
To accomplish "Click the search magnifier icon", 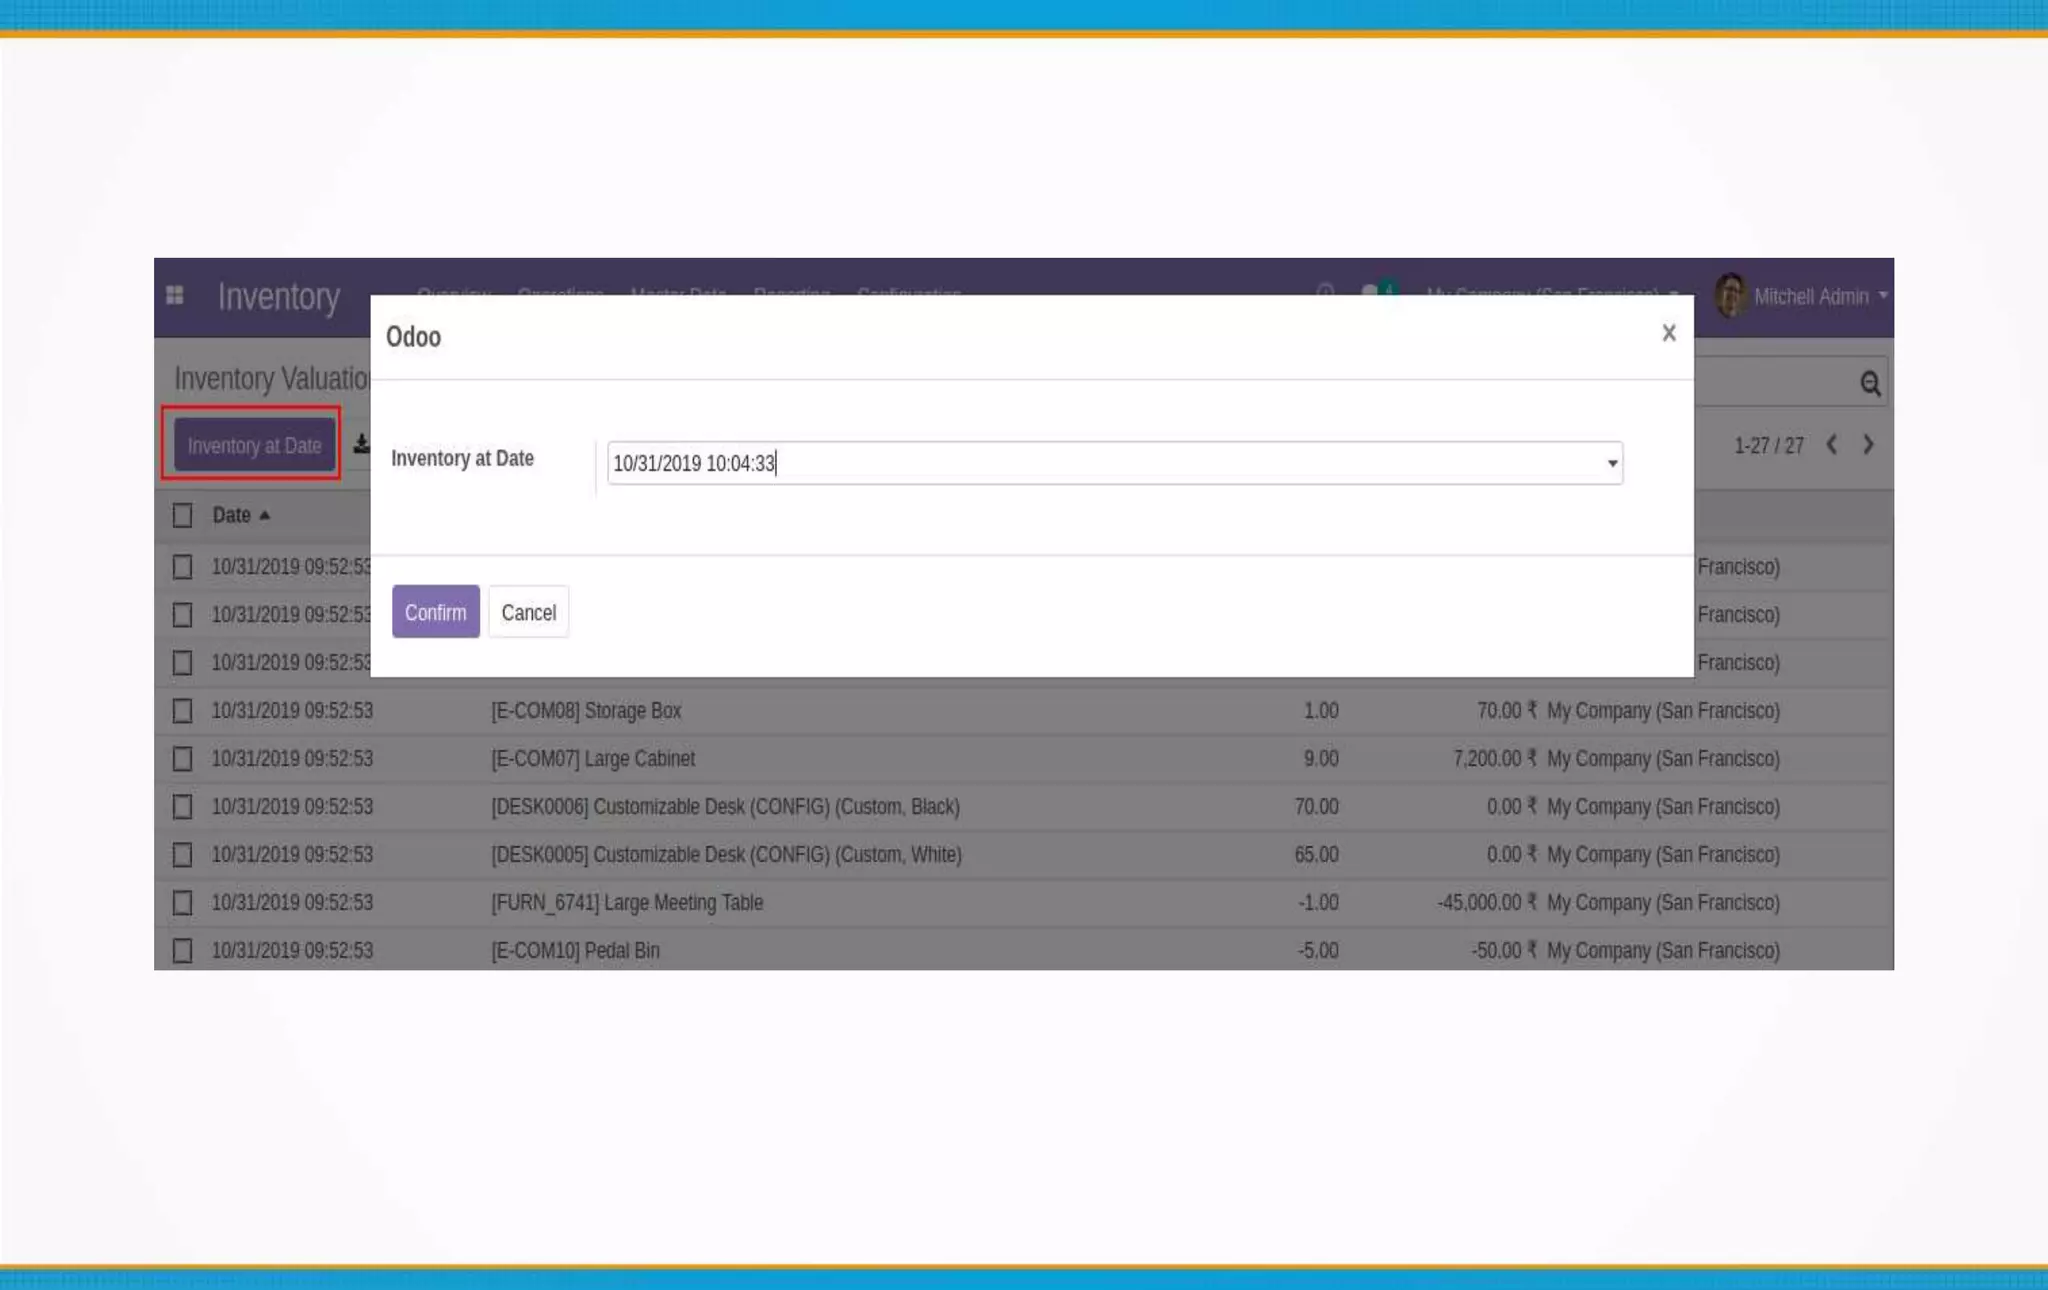I will (x=1869, y=383).
